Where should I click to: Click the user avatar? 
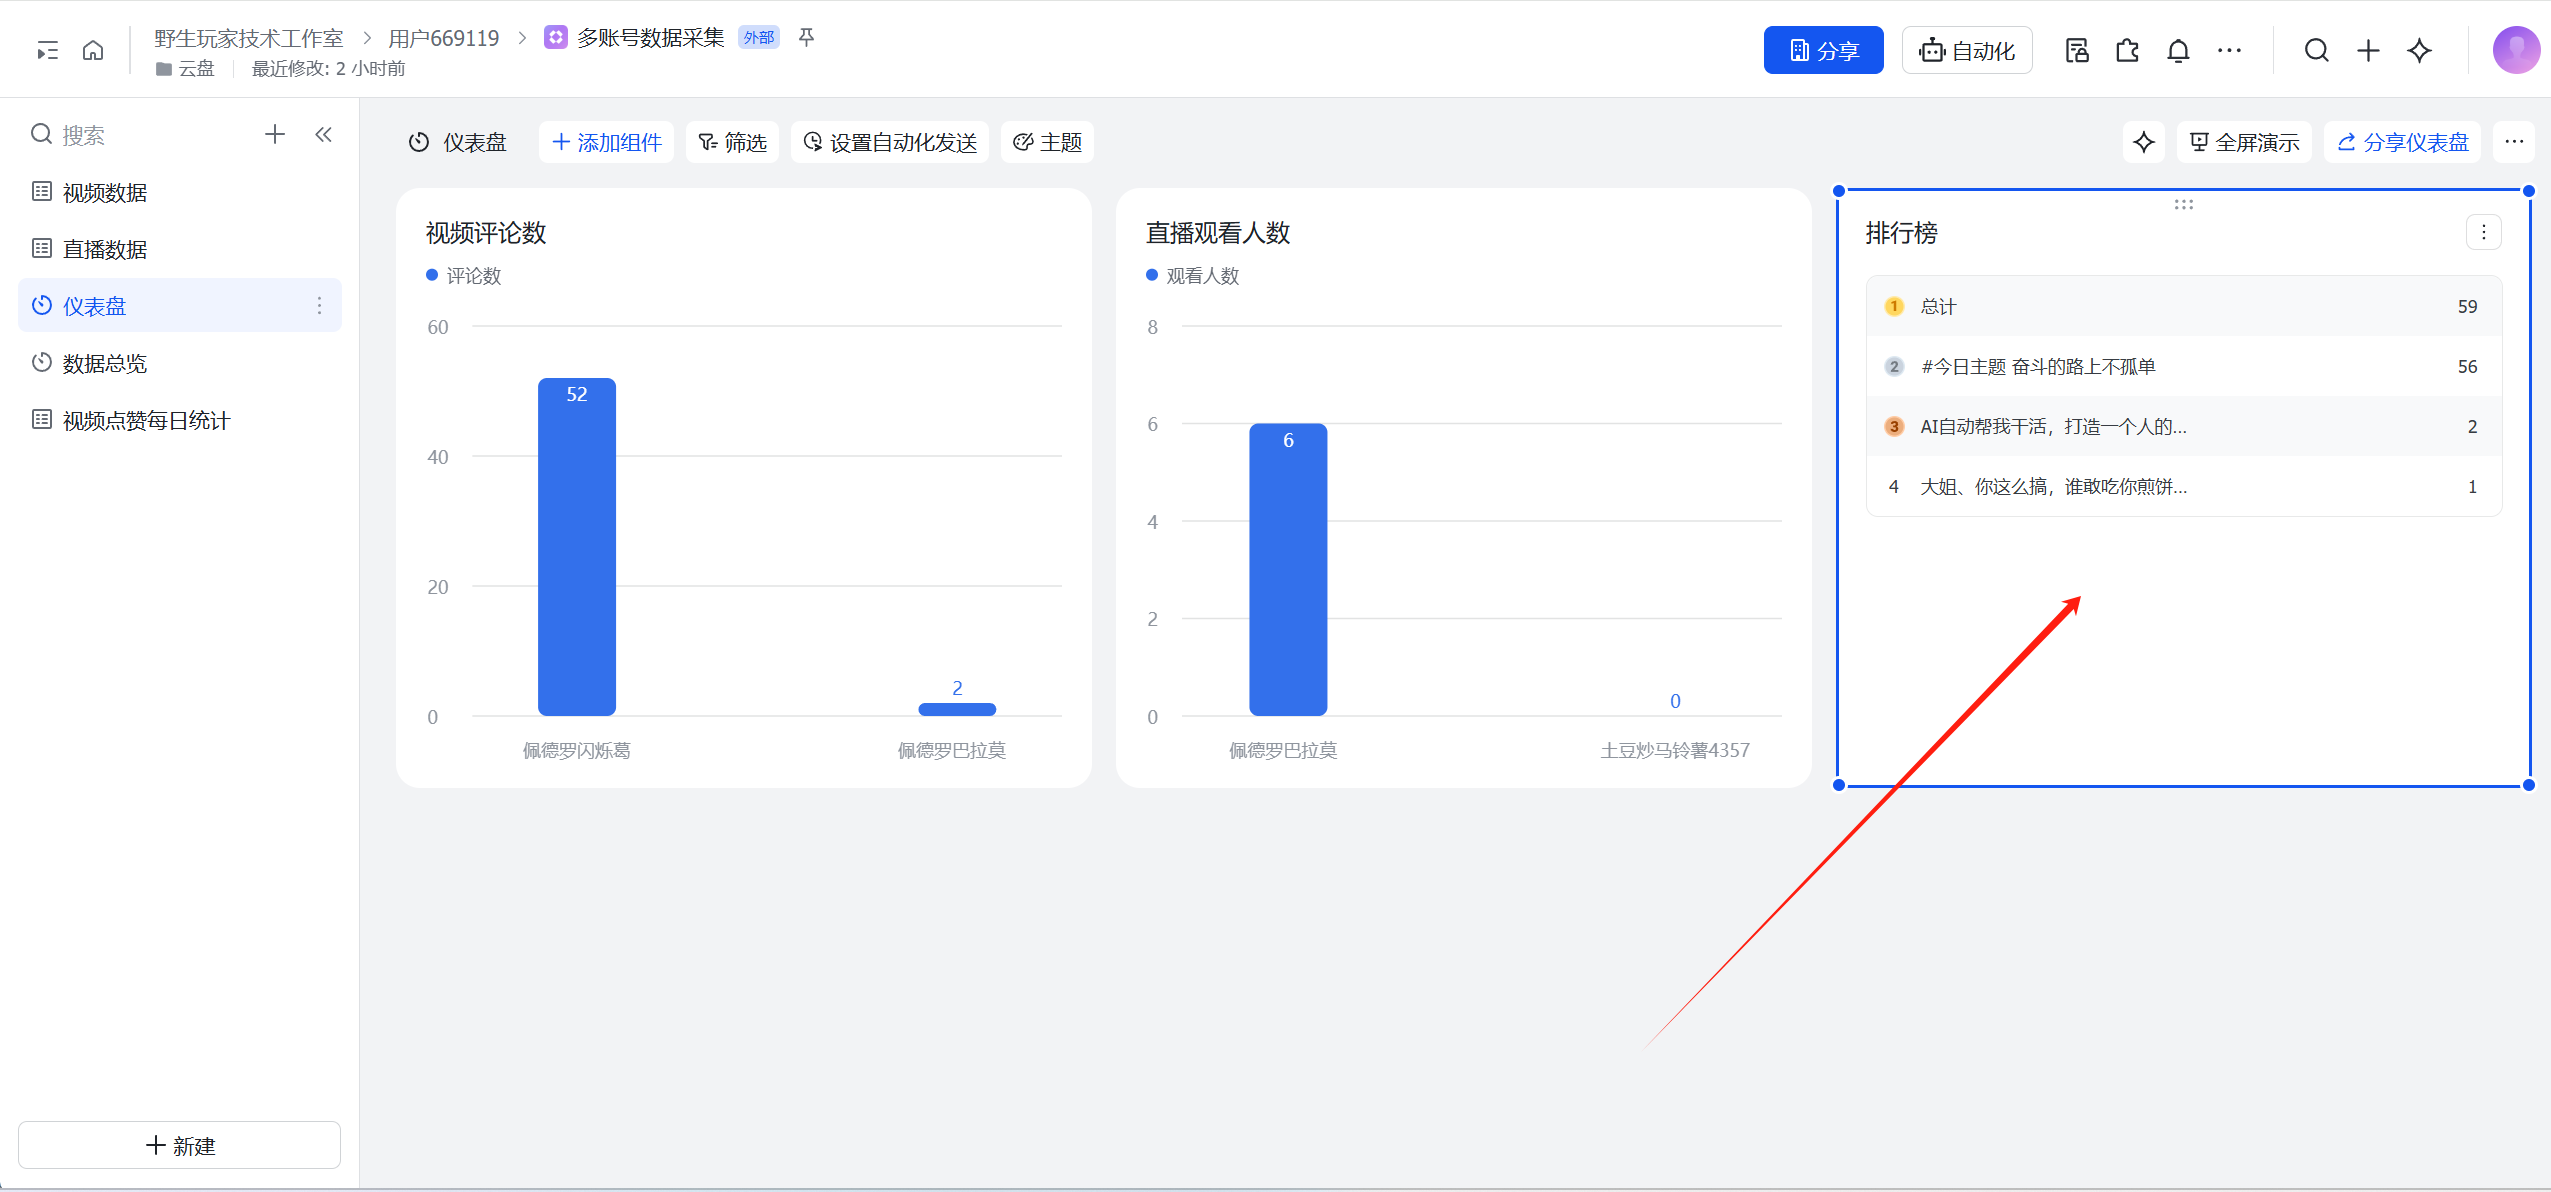click(x=2516, y=50)
